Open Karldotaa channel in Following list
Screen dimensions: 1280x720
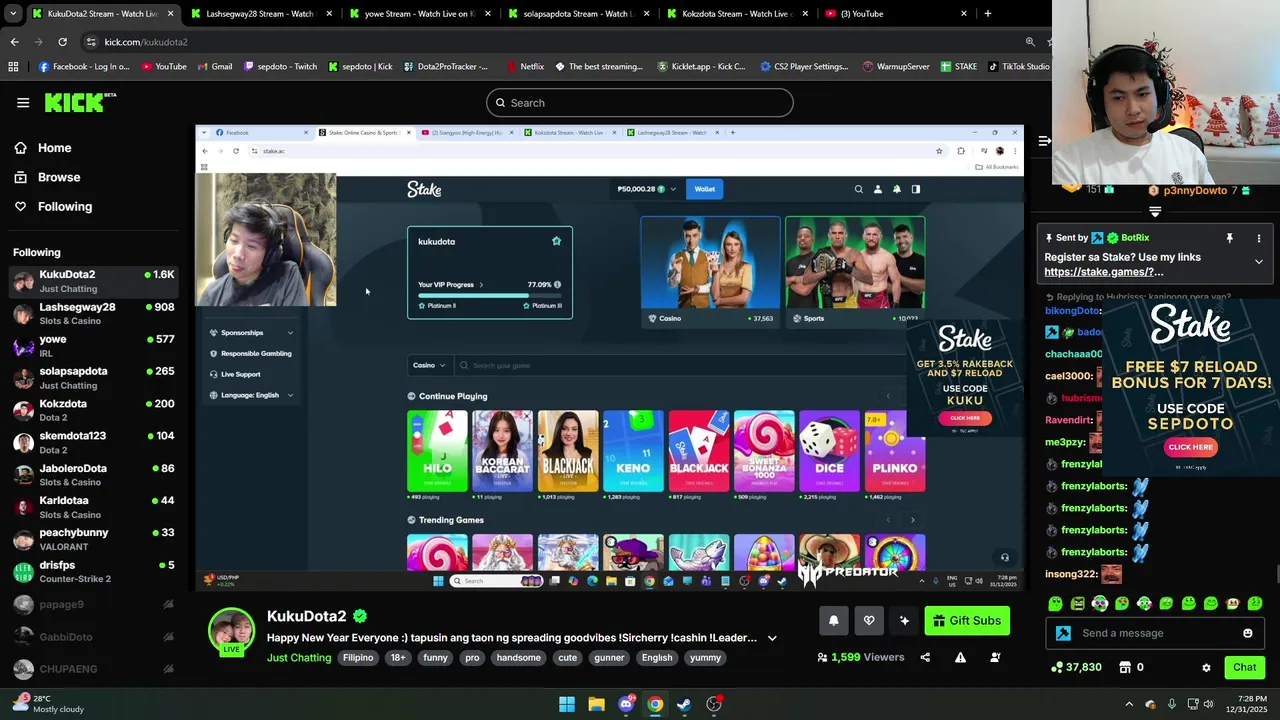[x=93, y=507]
